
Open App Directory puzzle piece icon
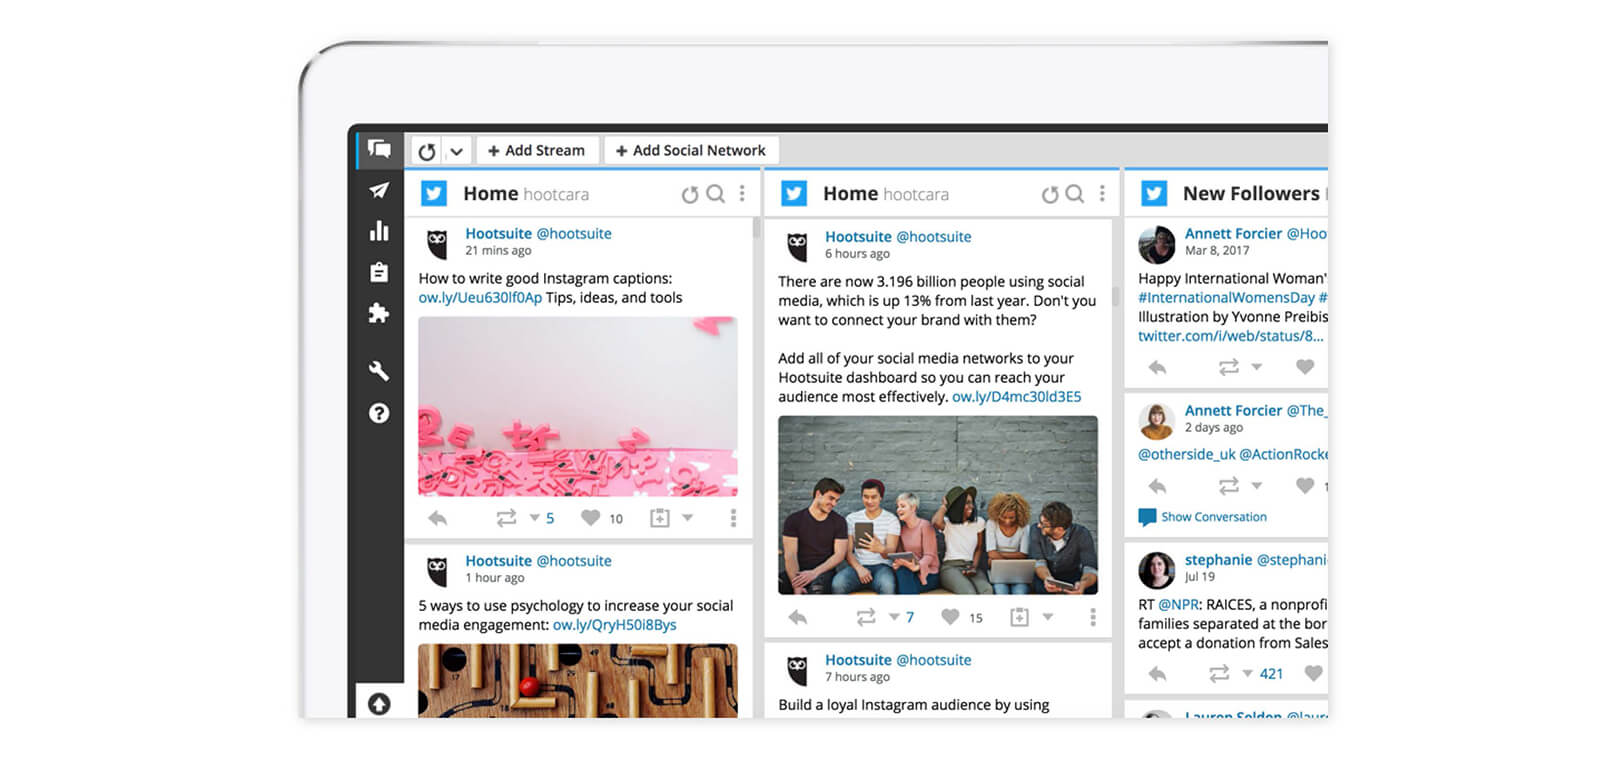pyautogui.click(x=379, y=313)
